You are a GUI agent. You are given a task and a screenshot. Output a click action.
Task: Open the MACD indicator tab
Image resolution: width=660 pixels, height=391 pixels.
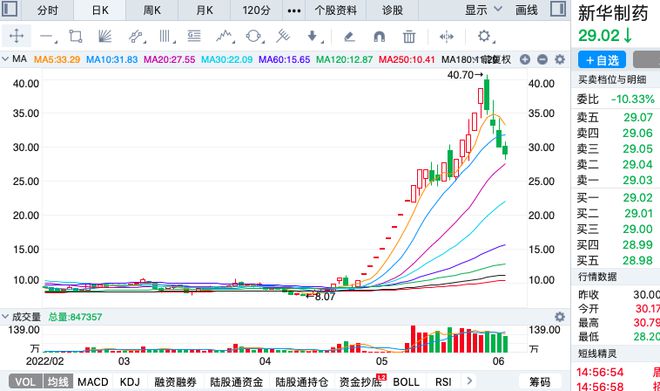coord(93,382)
